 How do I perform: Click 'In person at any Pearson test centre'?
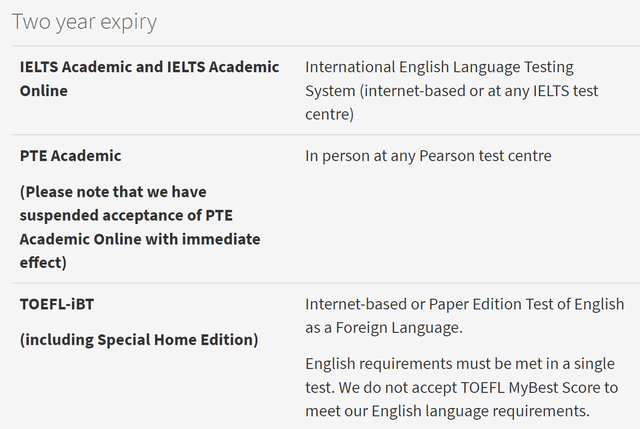coord(428,156)
